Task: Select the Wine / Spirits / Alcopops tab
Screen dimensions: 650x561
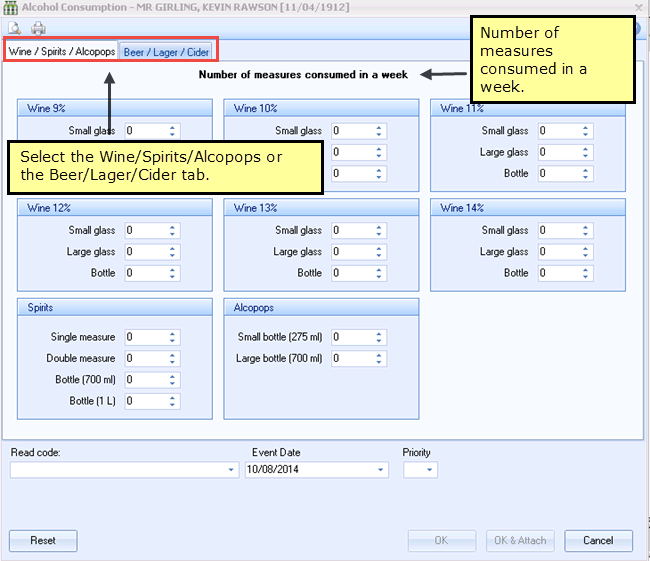Action: click(62, 51)
